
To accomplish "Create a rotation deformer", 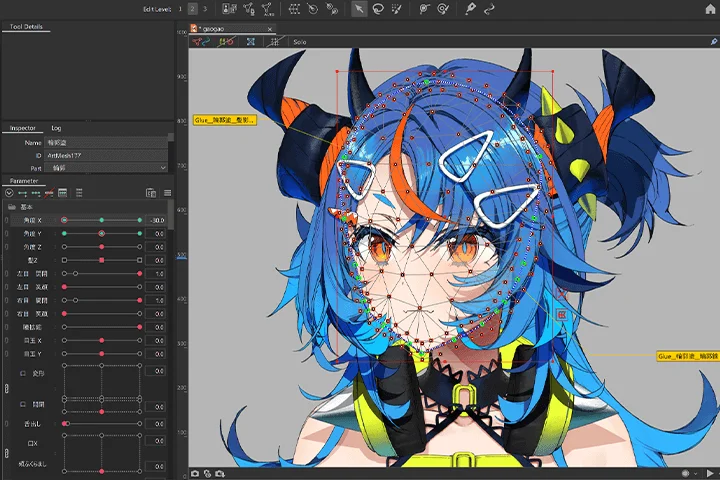I will 313,9.
